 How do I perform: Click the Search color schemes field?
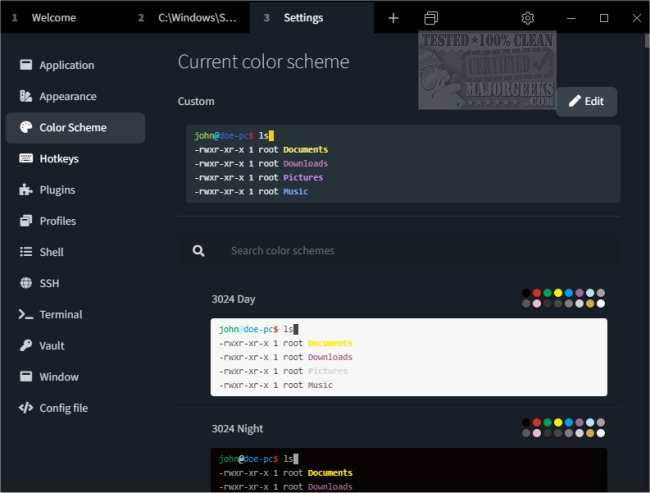pyautogui.click(x=400, y=250)
